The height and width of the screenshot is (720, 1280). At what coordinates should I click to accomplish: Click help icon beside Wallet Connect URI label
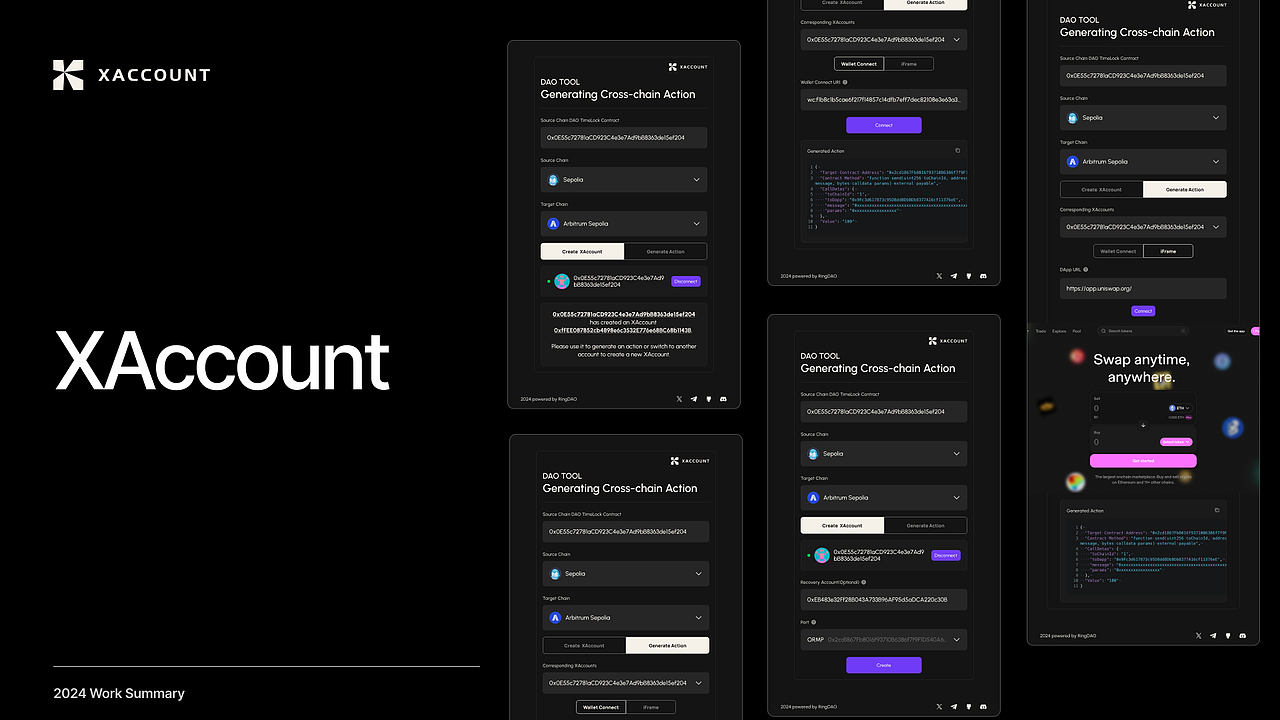pos(845,82)
